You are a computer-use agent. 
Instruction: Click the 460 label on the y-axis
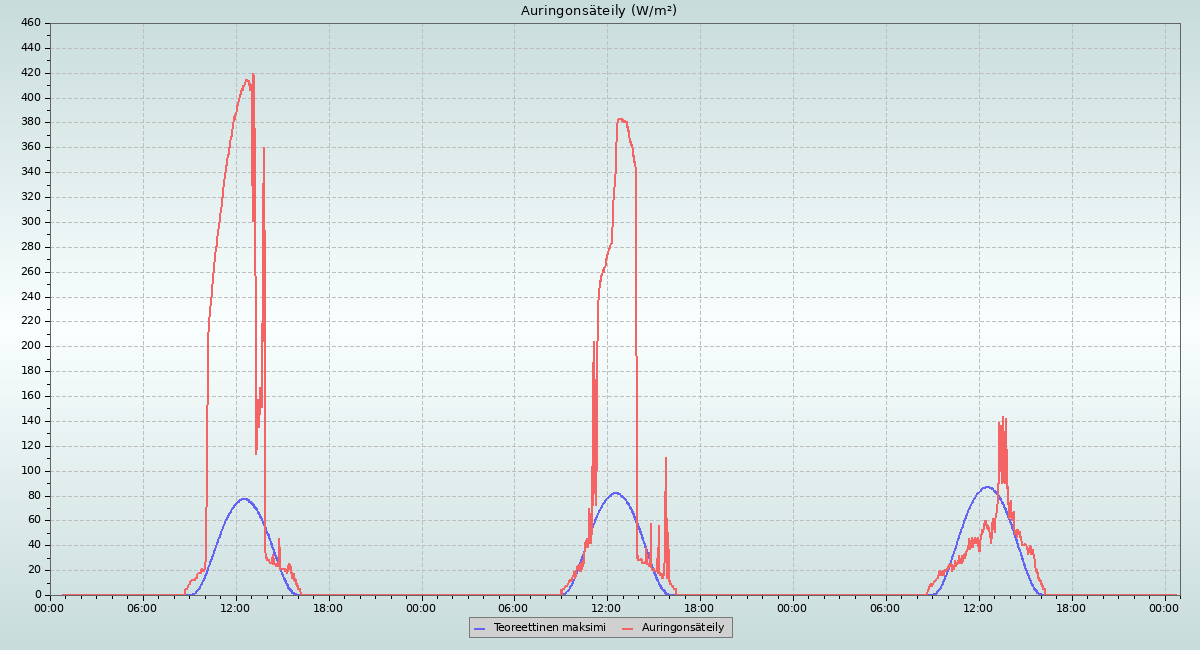coord(30,23)
